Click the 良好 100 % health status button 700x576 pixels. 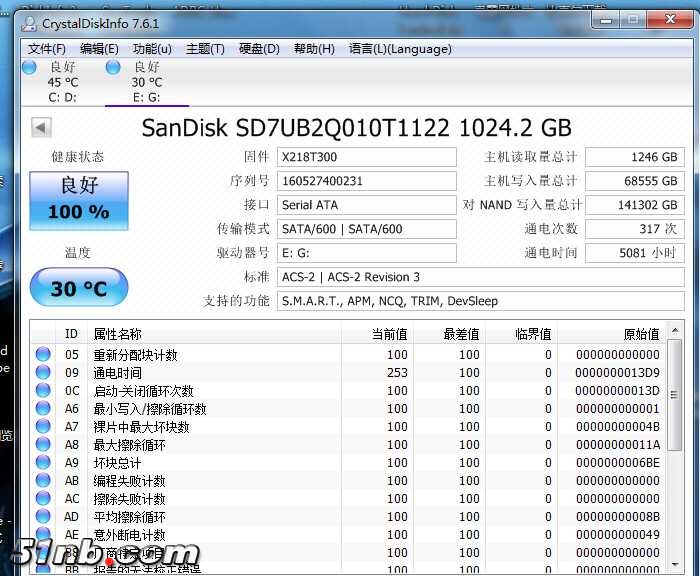click(79, 198)
